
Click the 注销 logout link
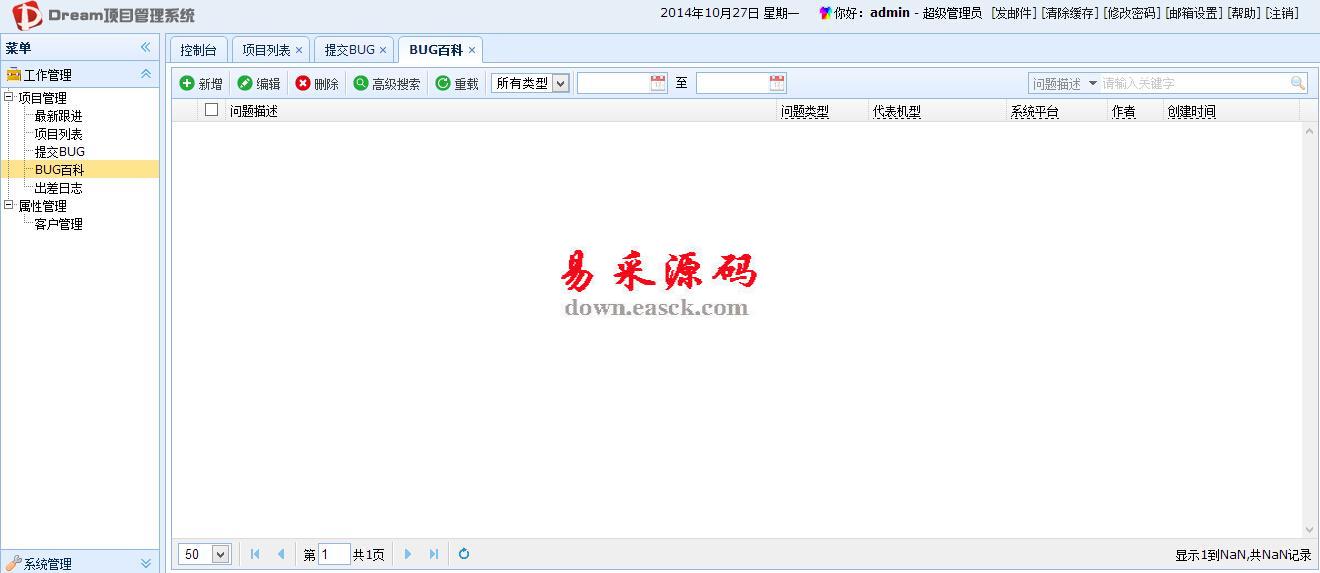coord(1282,13)
